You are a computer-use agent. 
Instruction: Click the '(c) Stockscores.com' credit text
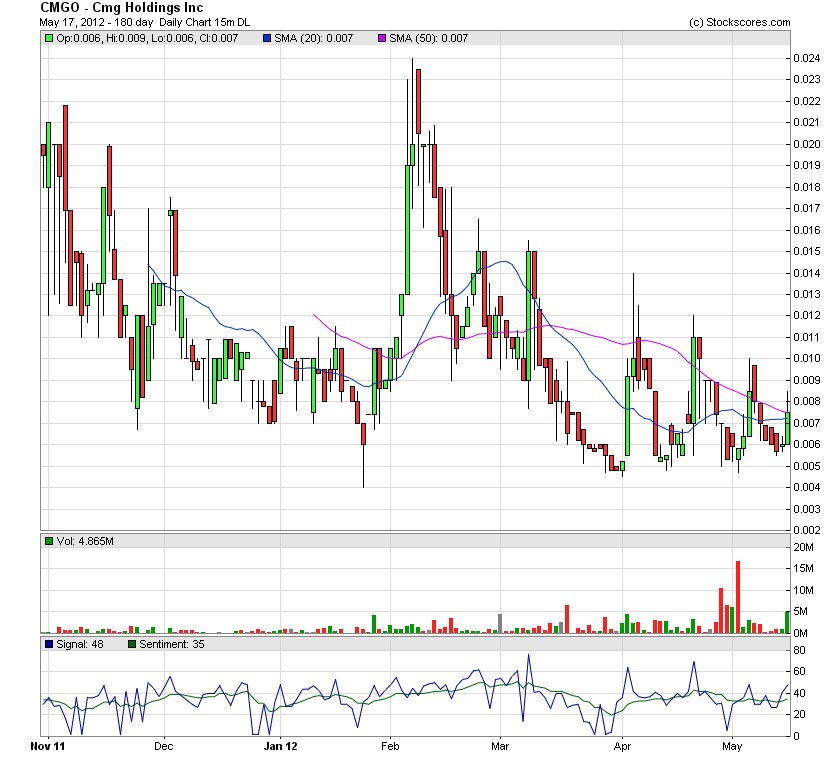coord(739,22)
